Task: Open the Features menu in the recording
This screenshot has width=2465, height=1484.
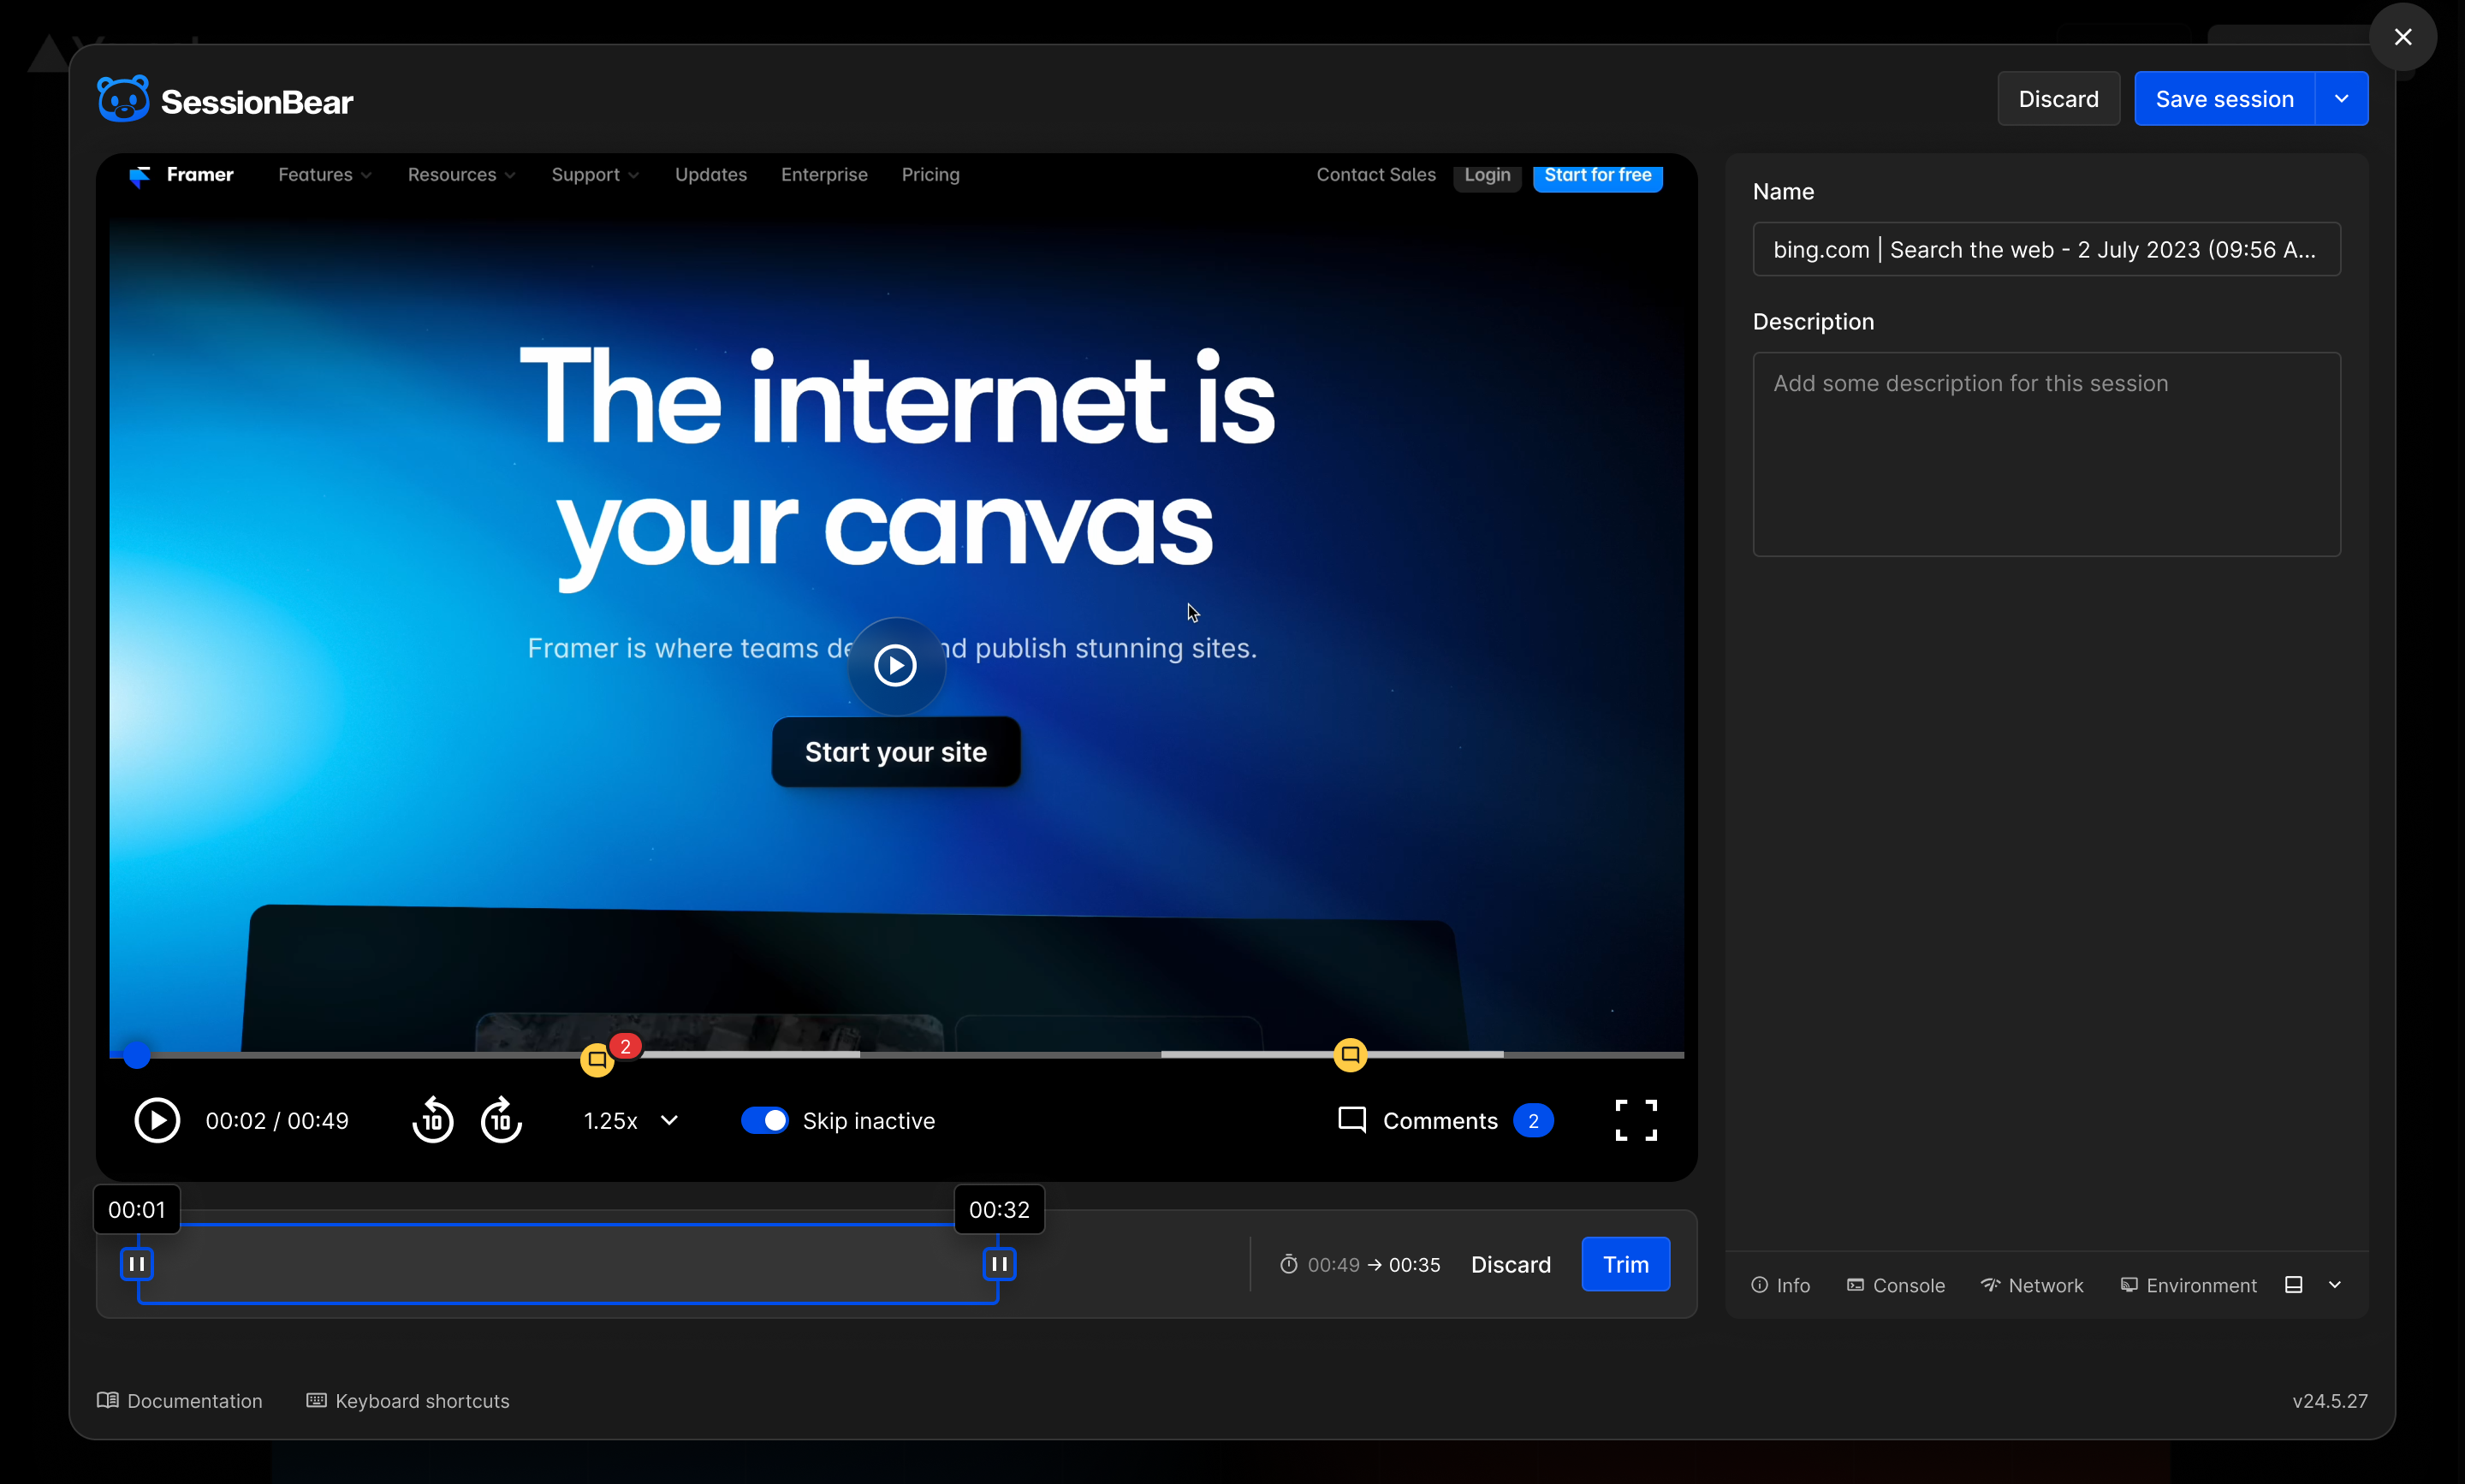Action: pyautogui.click(x=325, y=175)
